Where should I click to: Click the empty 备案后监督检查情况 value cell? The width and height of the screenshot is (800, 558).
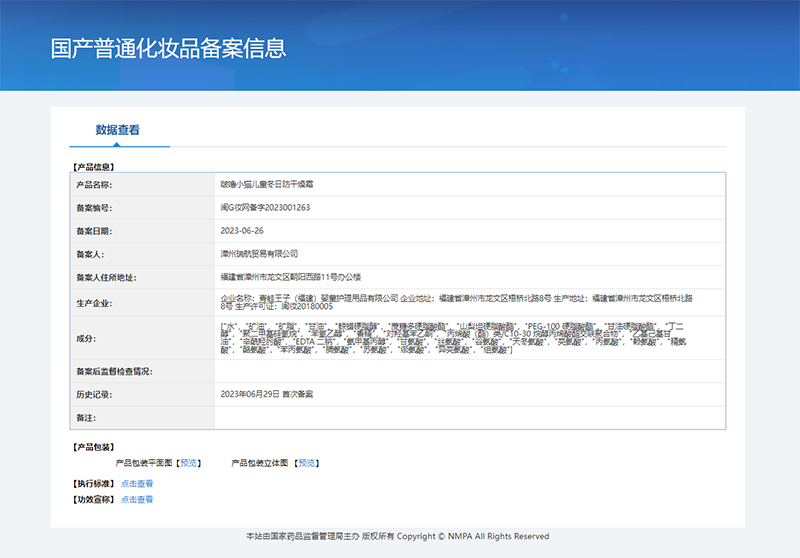(468, 372)
